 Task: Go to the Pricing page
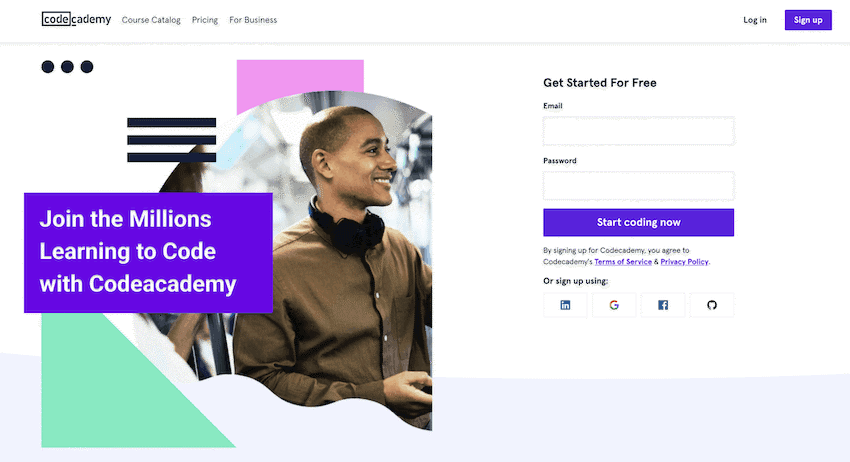[205, 20]
